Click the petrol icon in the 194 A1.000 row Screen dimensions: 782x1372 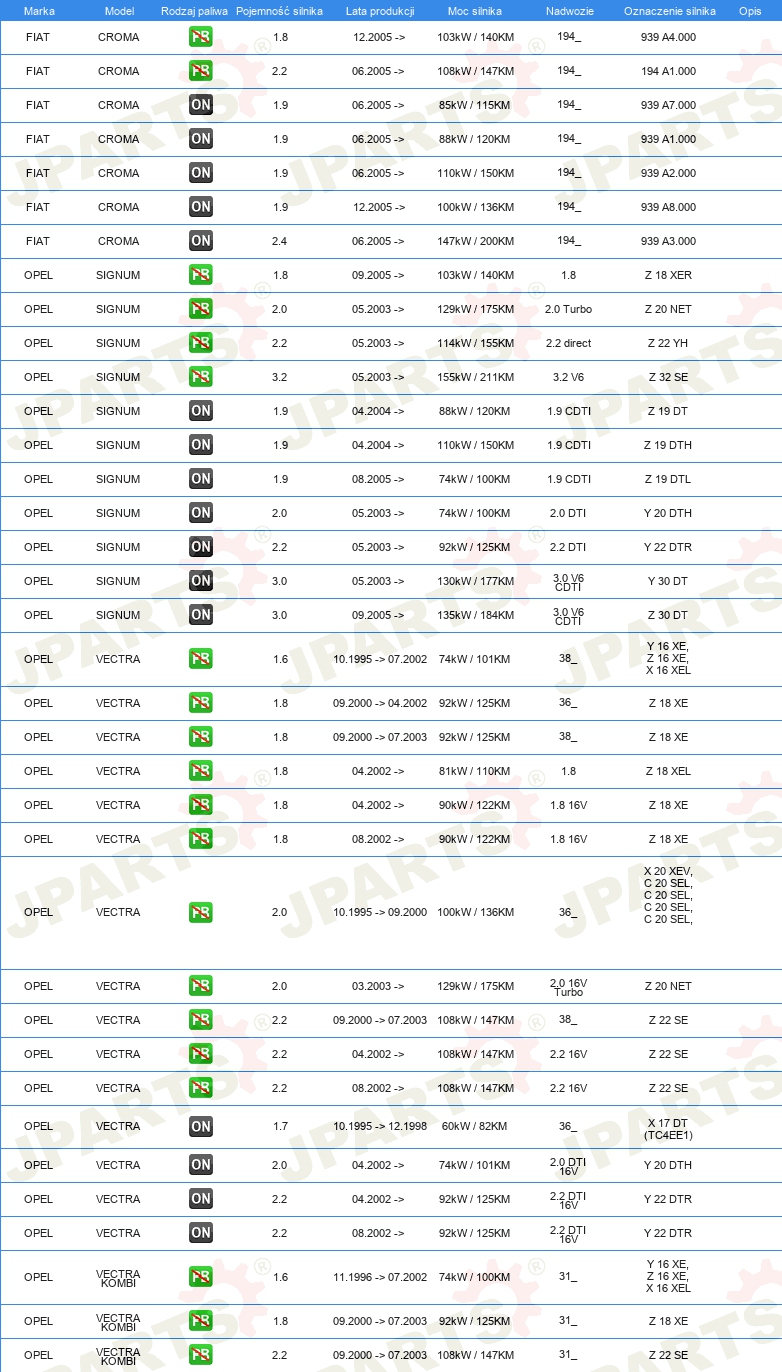coord(201,71)
